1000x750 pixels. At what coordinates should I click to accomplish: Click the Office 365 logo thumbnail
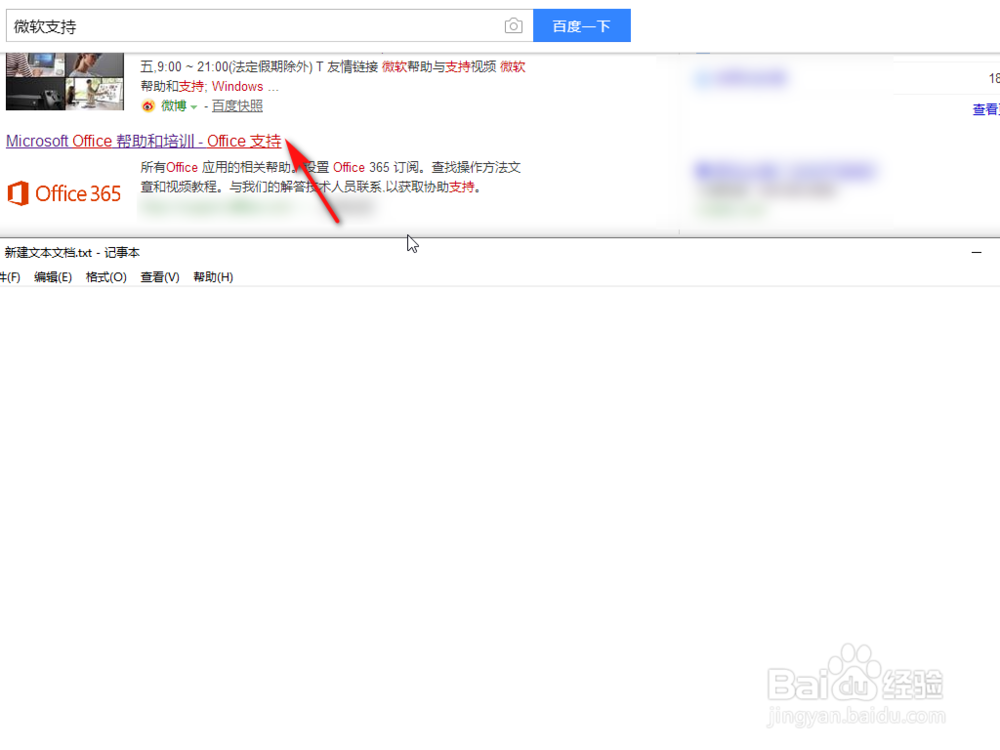click(x=64, y=193)
